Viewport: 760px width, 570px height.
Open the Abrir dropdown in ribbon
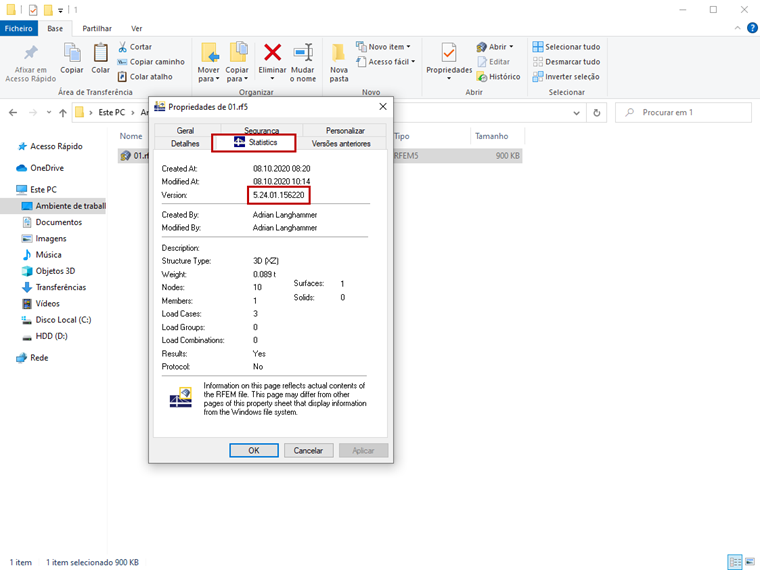495,47
